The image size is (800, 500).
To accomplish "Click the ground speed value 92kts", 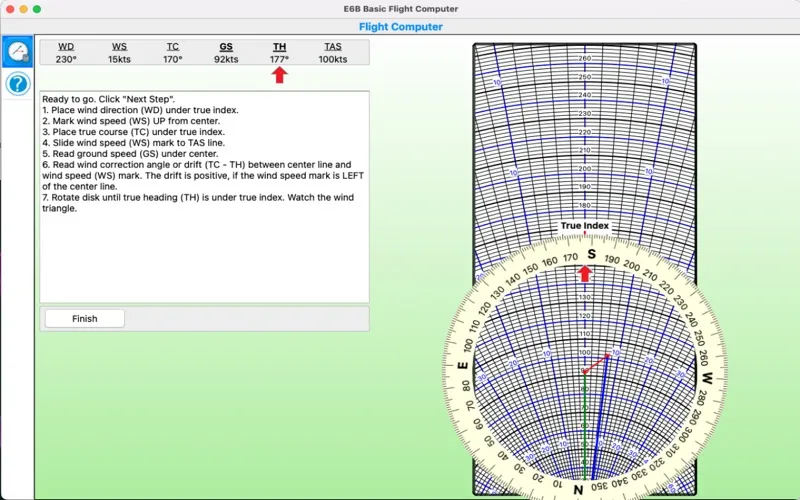I will tap(226, 59).
